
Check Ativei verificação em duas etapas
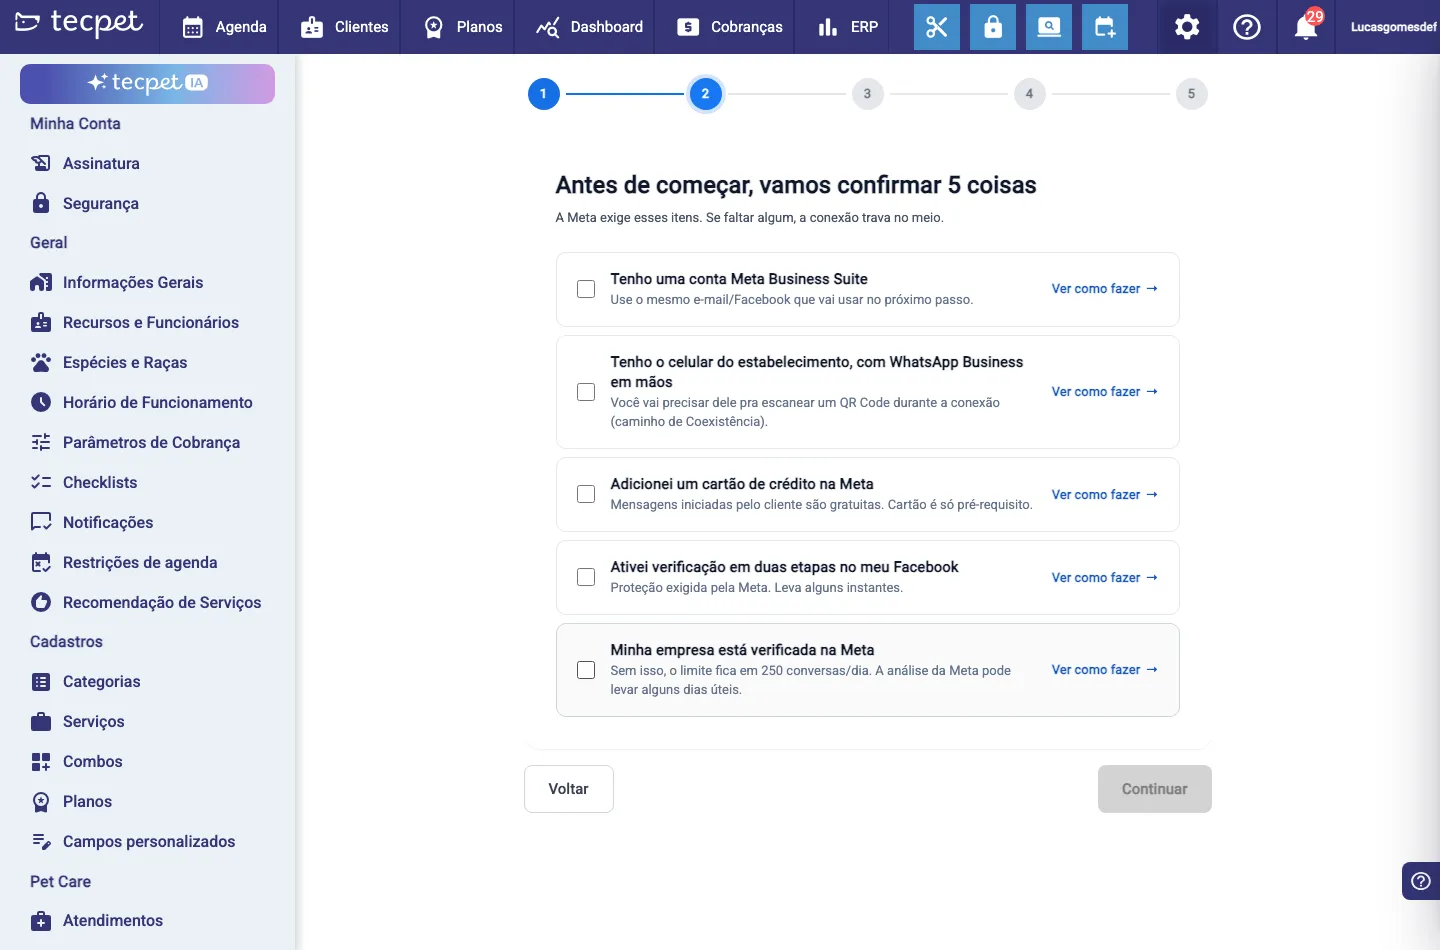pos(586,577)
